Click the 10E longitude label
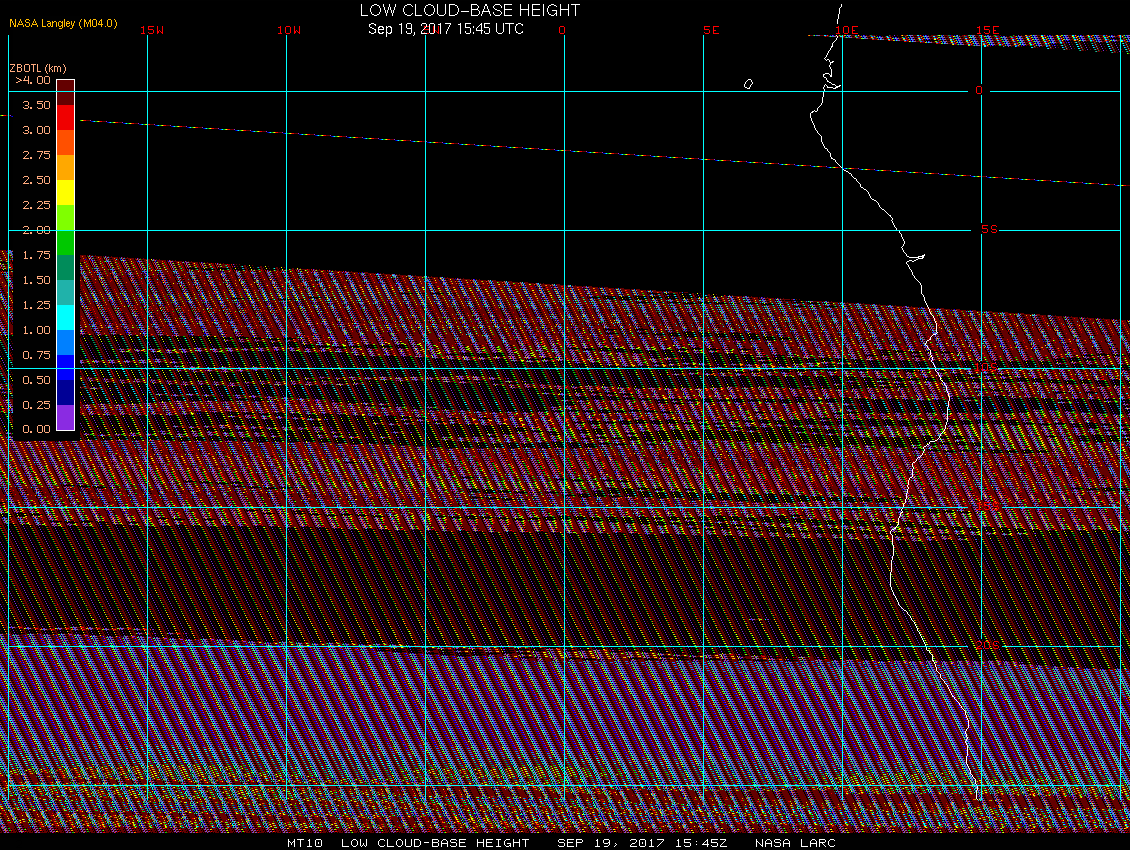 click(847, 31)
